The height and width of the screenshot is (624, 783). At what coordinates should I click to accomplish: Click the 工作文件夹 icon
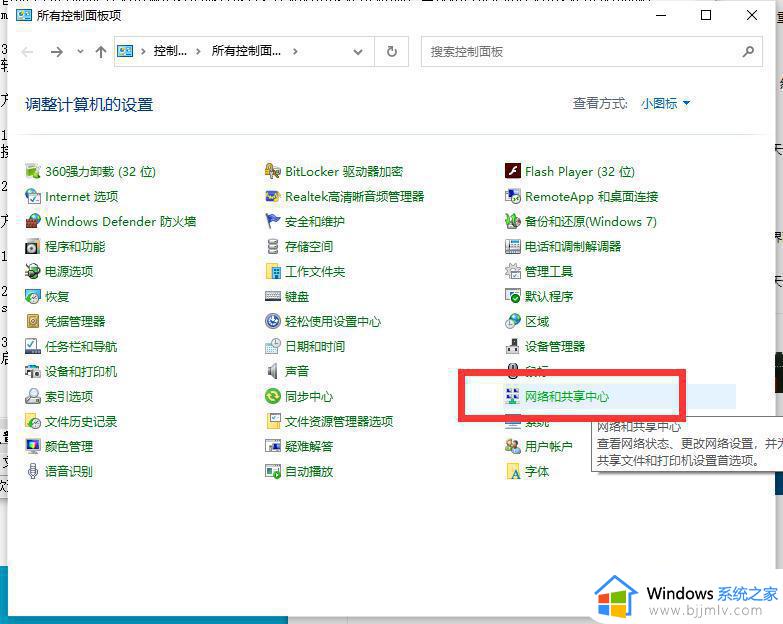pyautogui.click(x=273, y=272)
